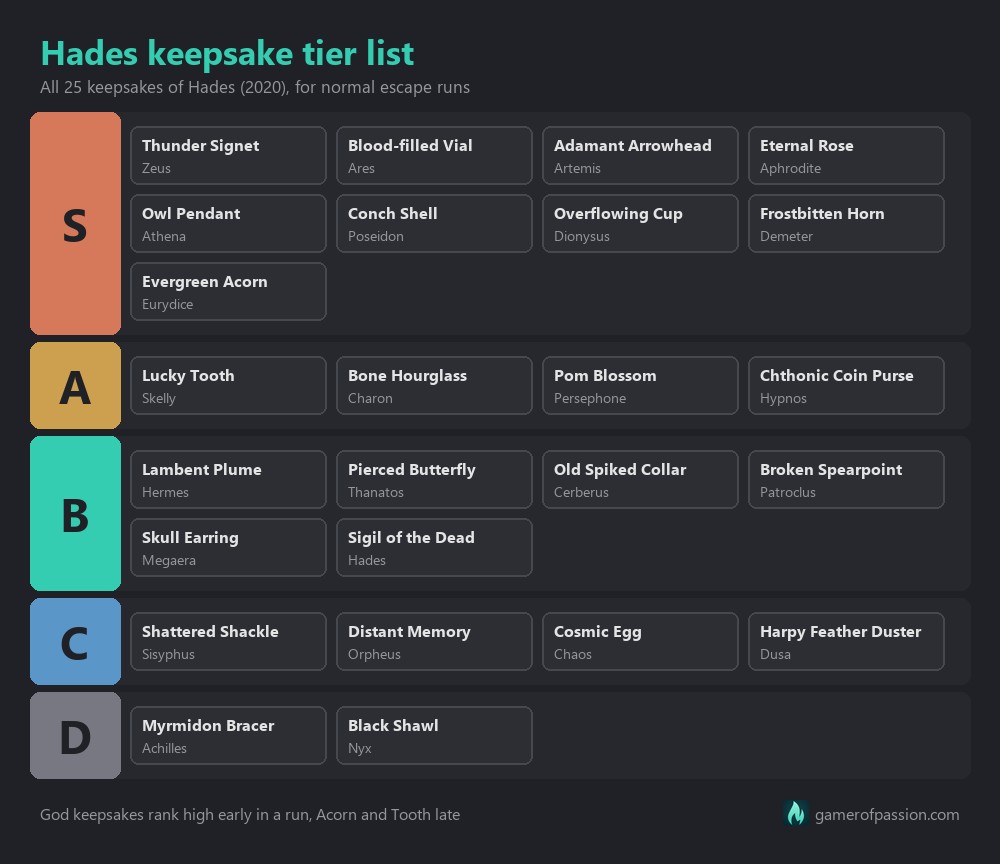
Task: Click the Eternal Rose card
Action: (x=846, y=156)
